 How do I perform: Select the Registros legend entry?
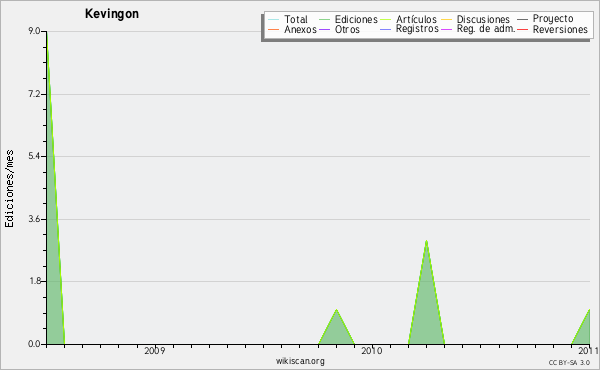(417, 29)
